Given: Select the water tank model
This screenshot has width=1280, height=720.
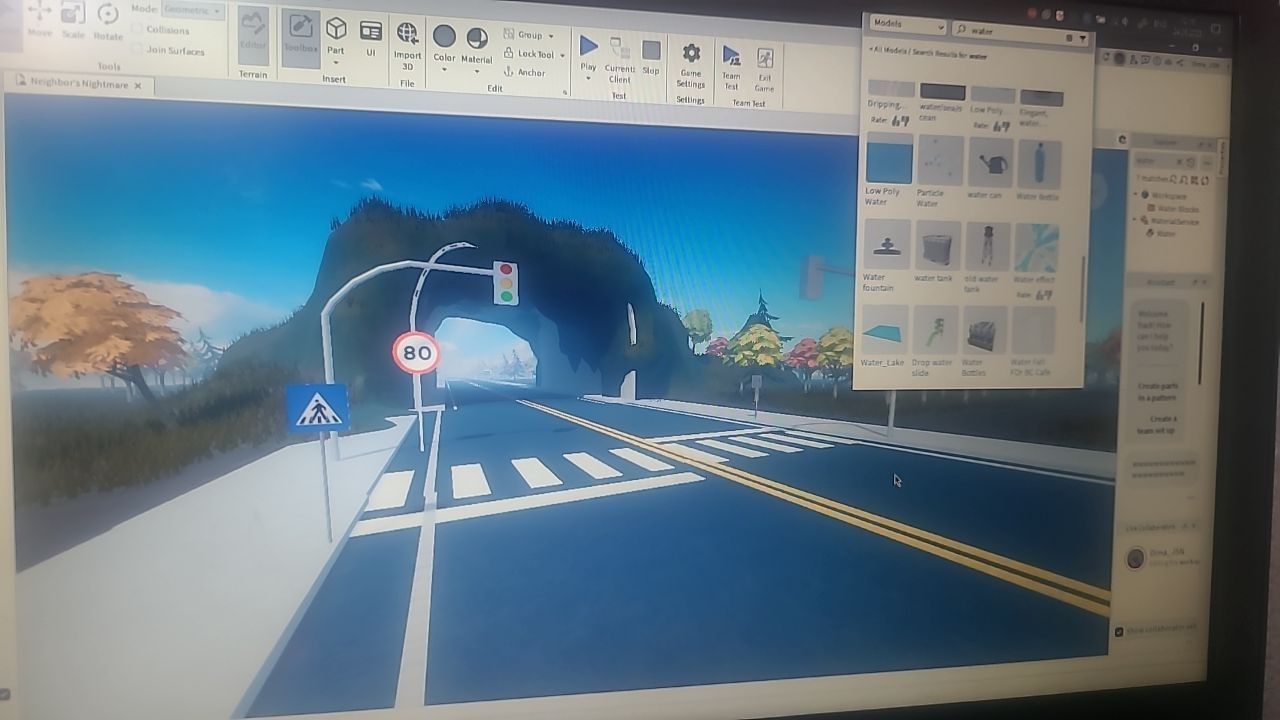Looking at the screenshot, I should point(937,252).
